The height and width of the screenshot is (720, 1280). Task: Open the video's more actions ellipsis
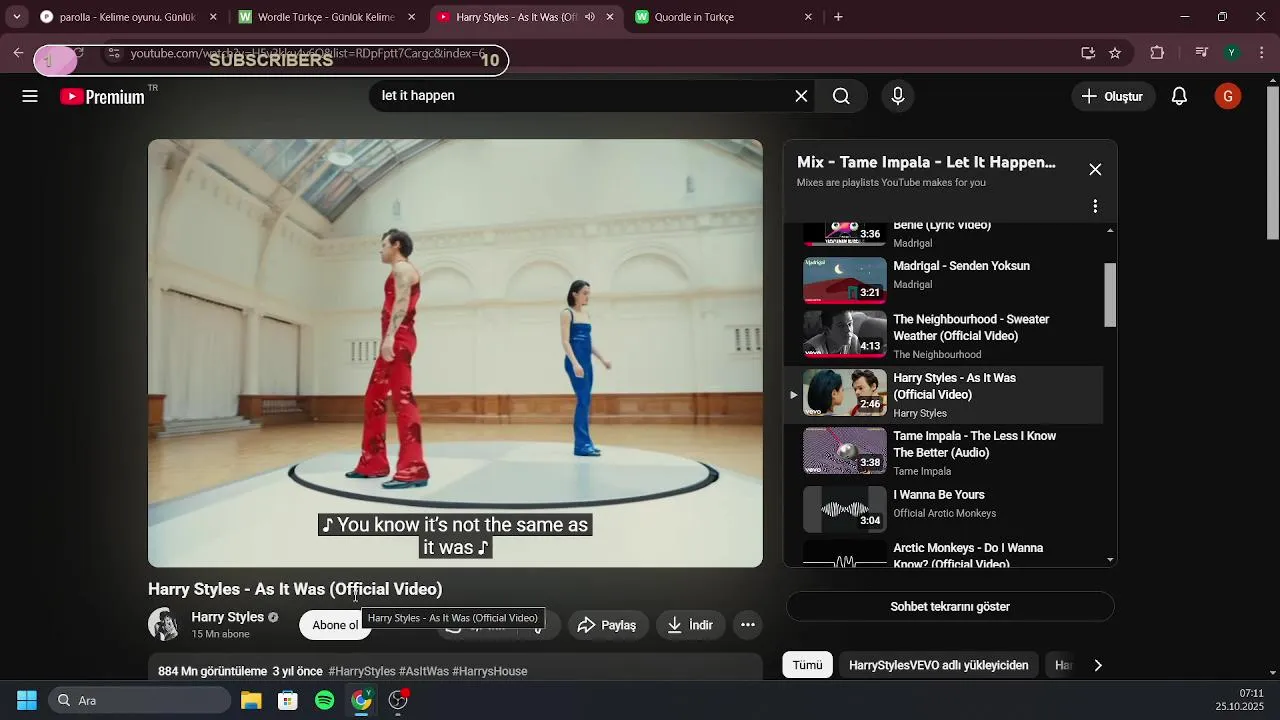[x=747, y=625]
